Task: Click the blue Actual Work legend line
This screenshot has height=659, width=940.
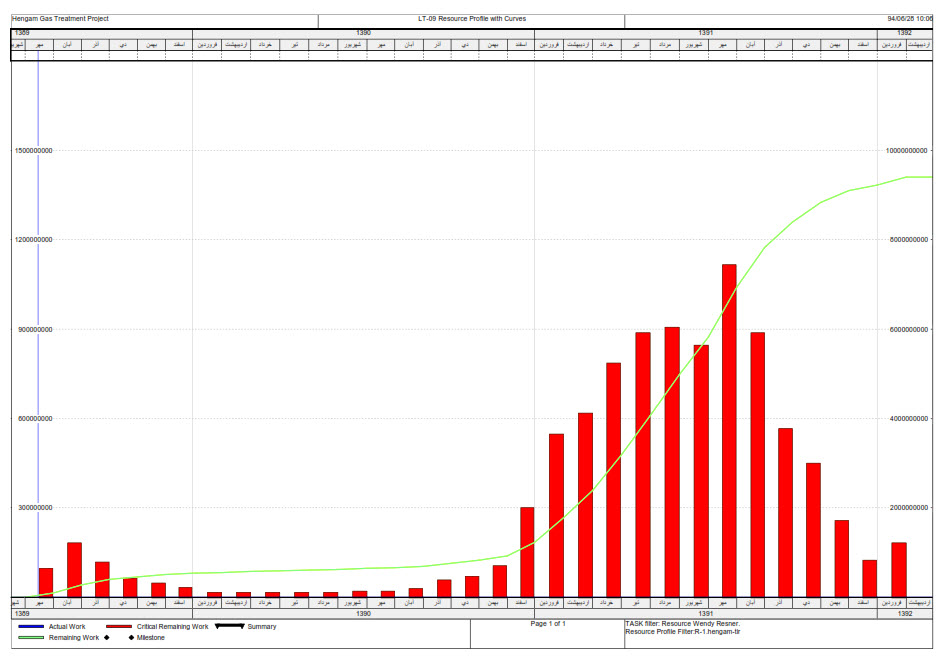Action: point(31,627)
